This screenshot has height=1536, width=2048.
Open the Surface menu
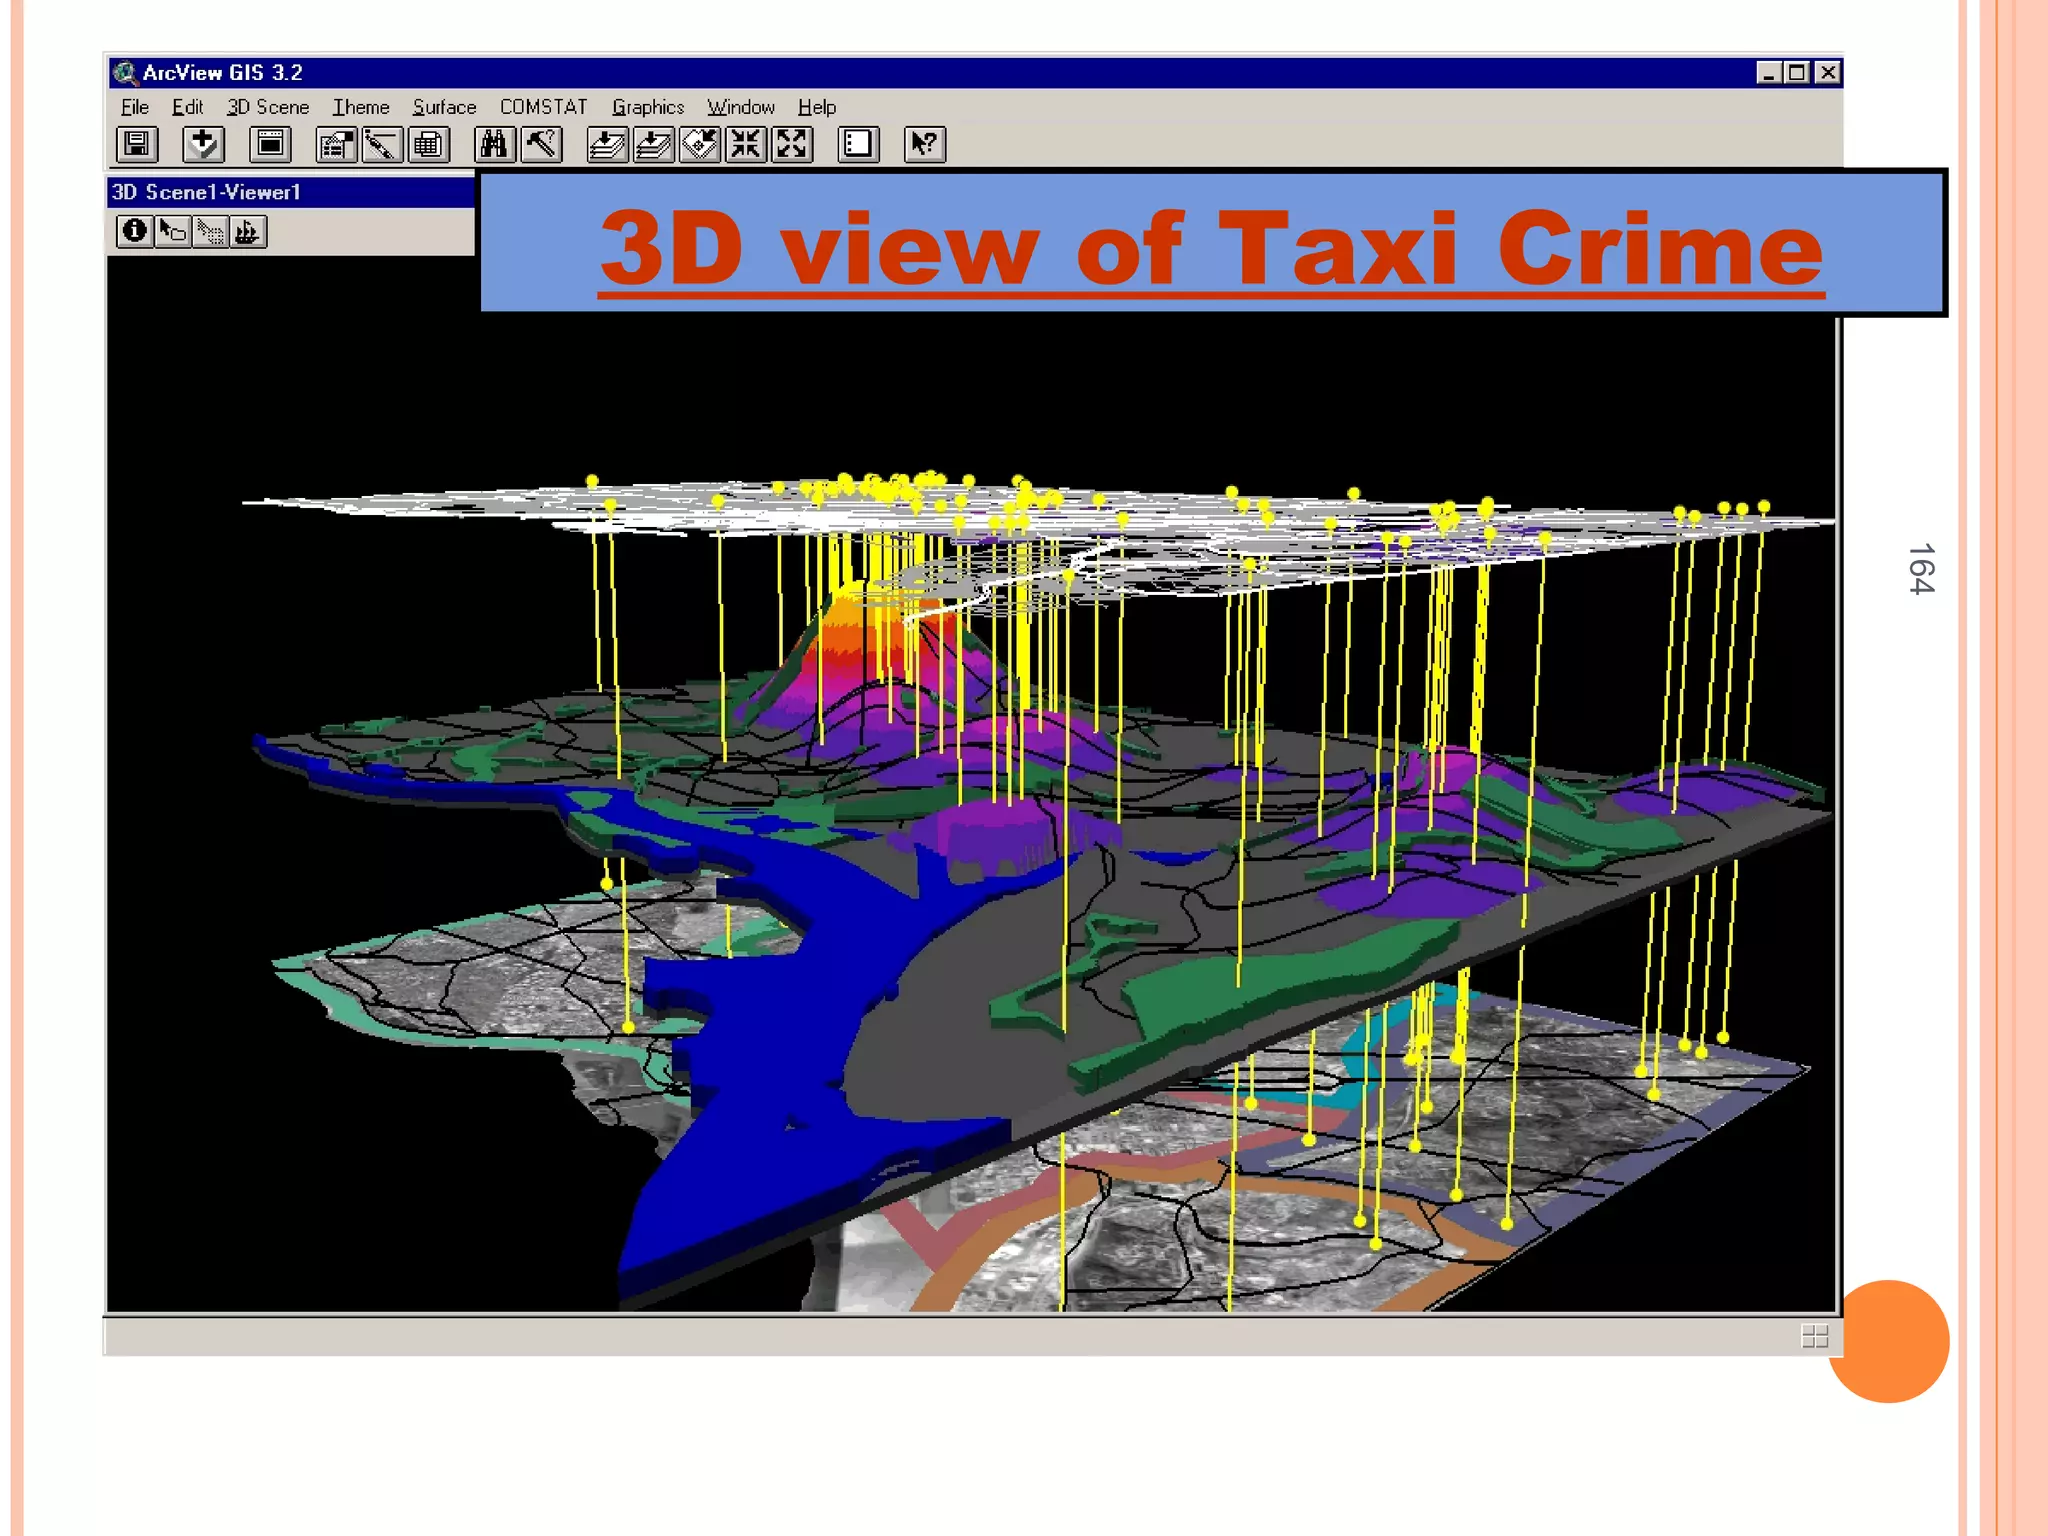[x=445, y=107]
